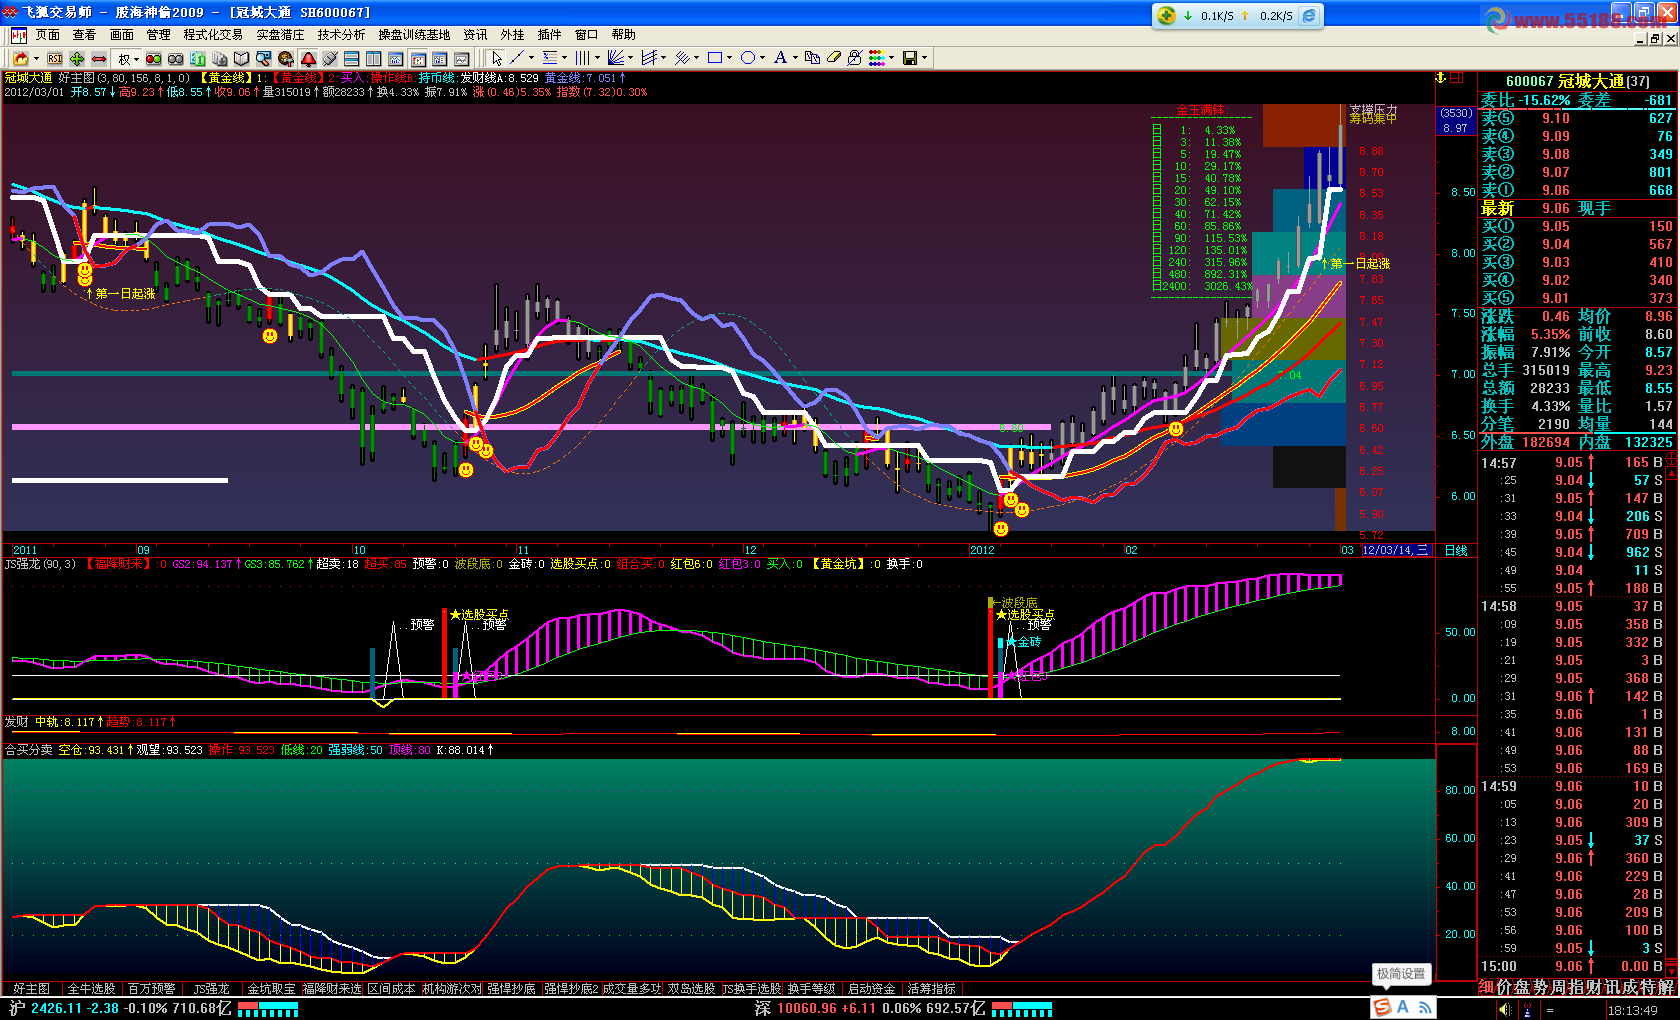Click the Internet Explorer icon in floating widget
This screenshot has width=1680, height=1020.
pyautogui.click(x=1308, y=15)
